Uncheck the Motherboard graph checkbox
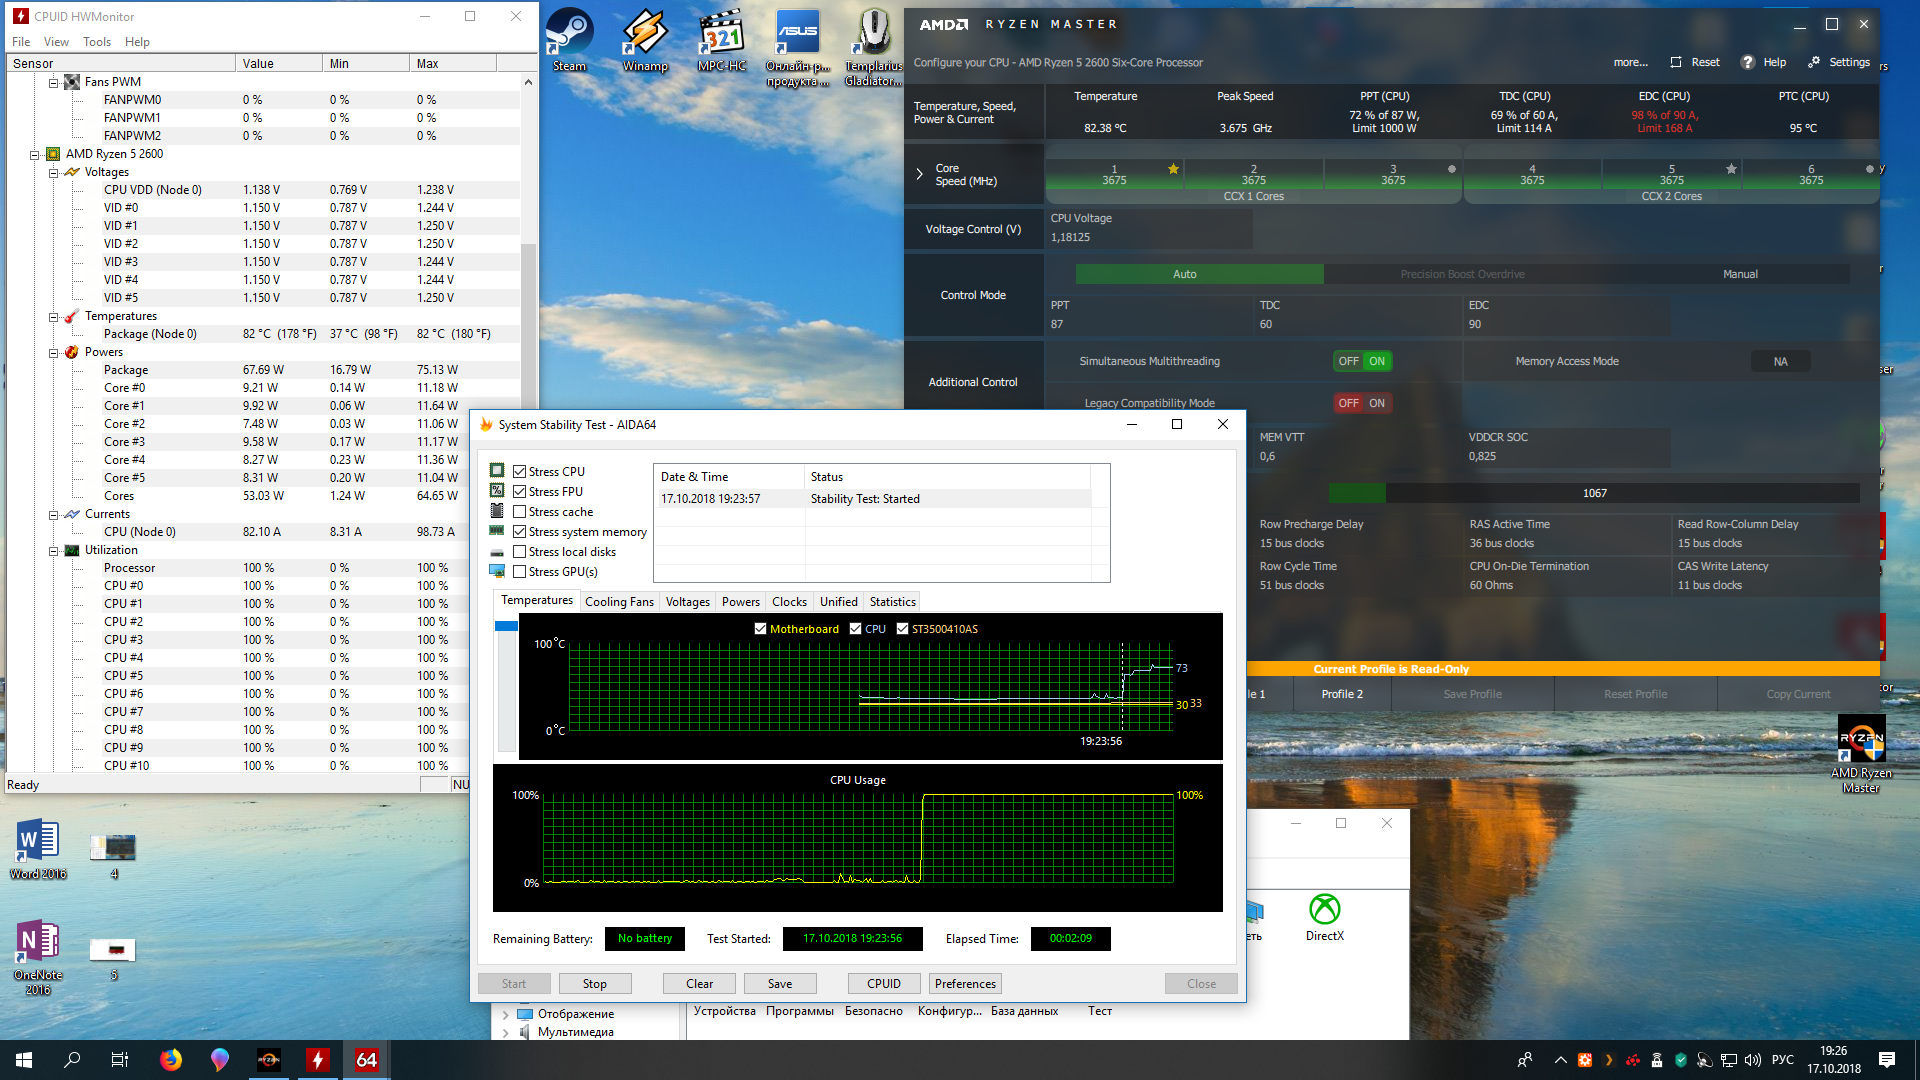 pos(761,629)
